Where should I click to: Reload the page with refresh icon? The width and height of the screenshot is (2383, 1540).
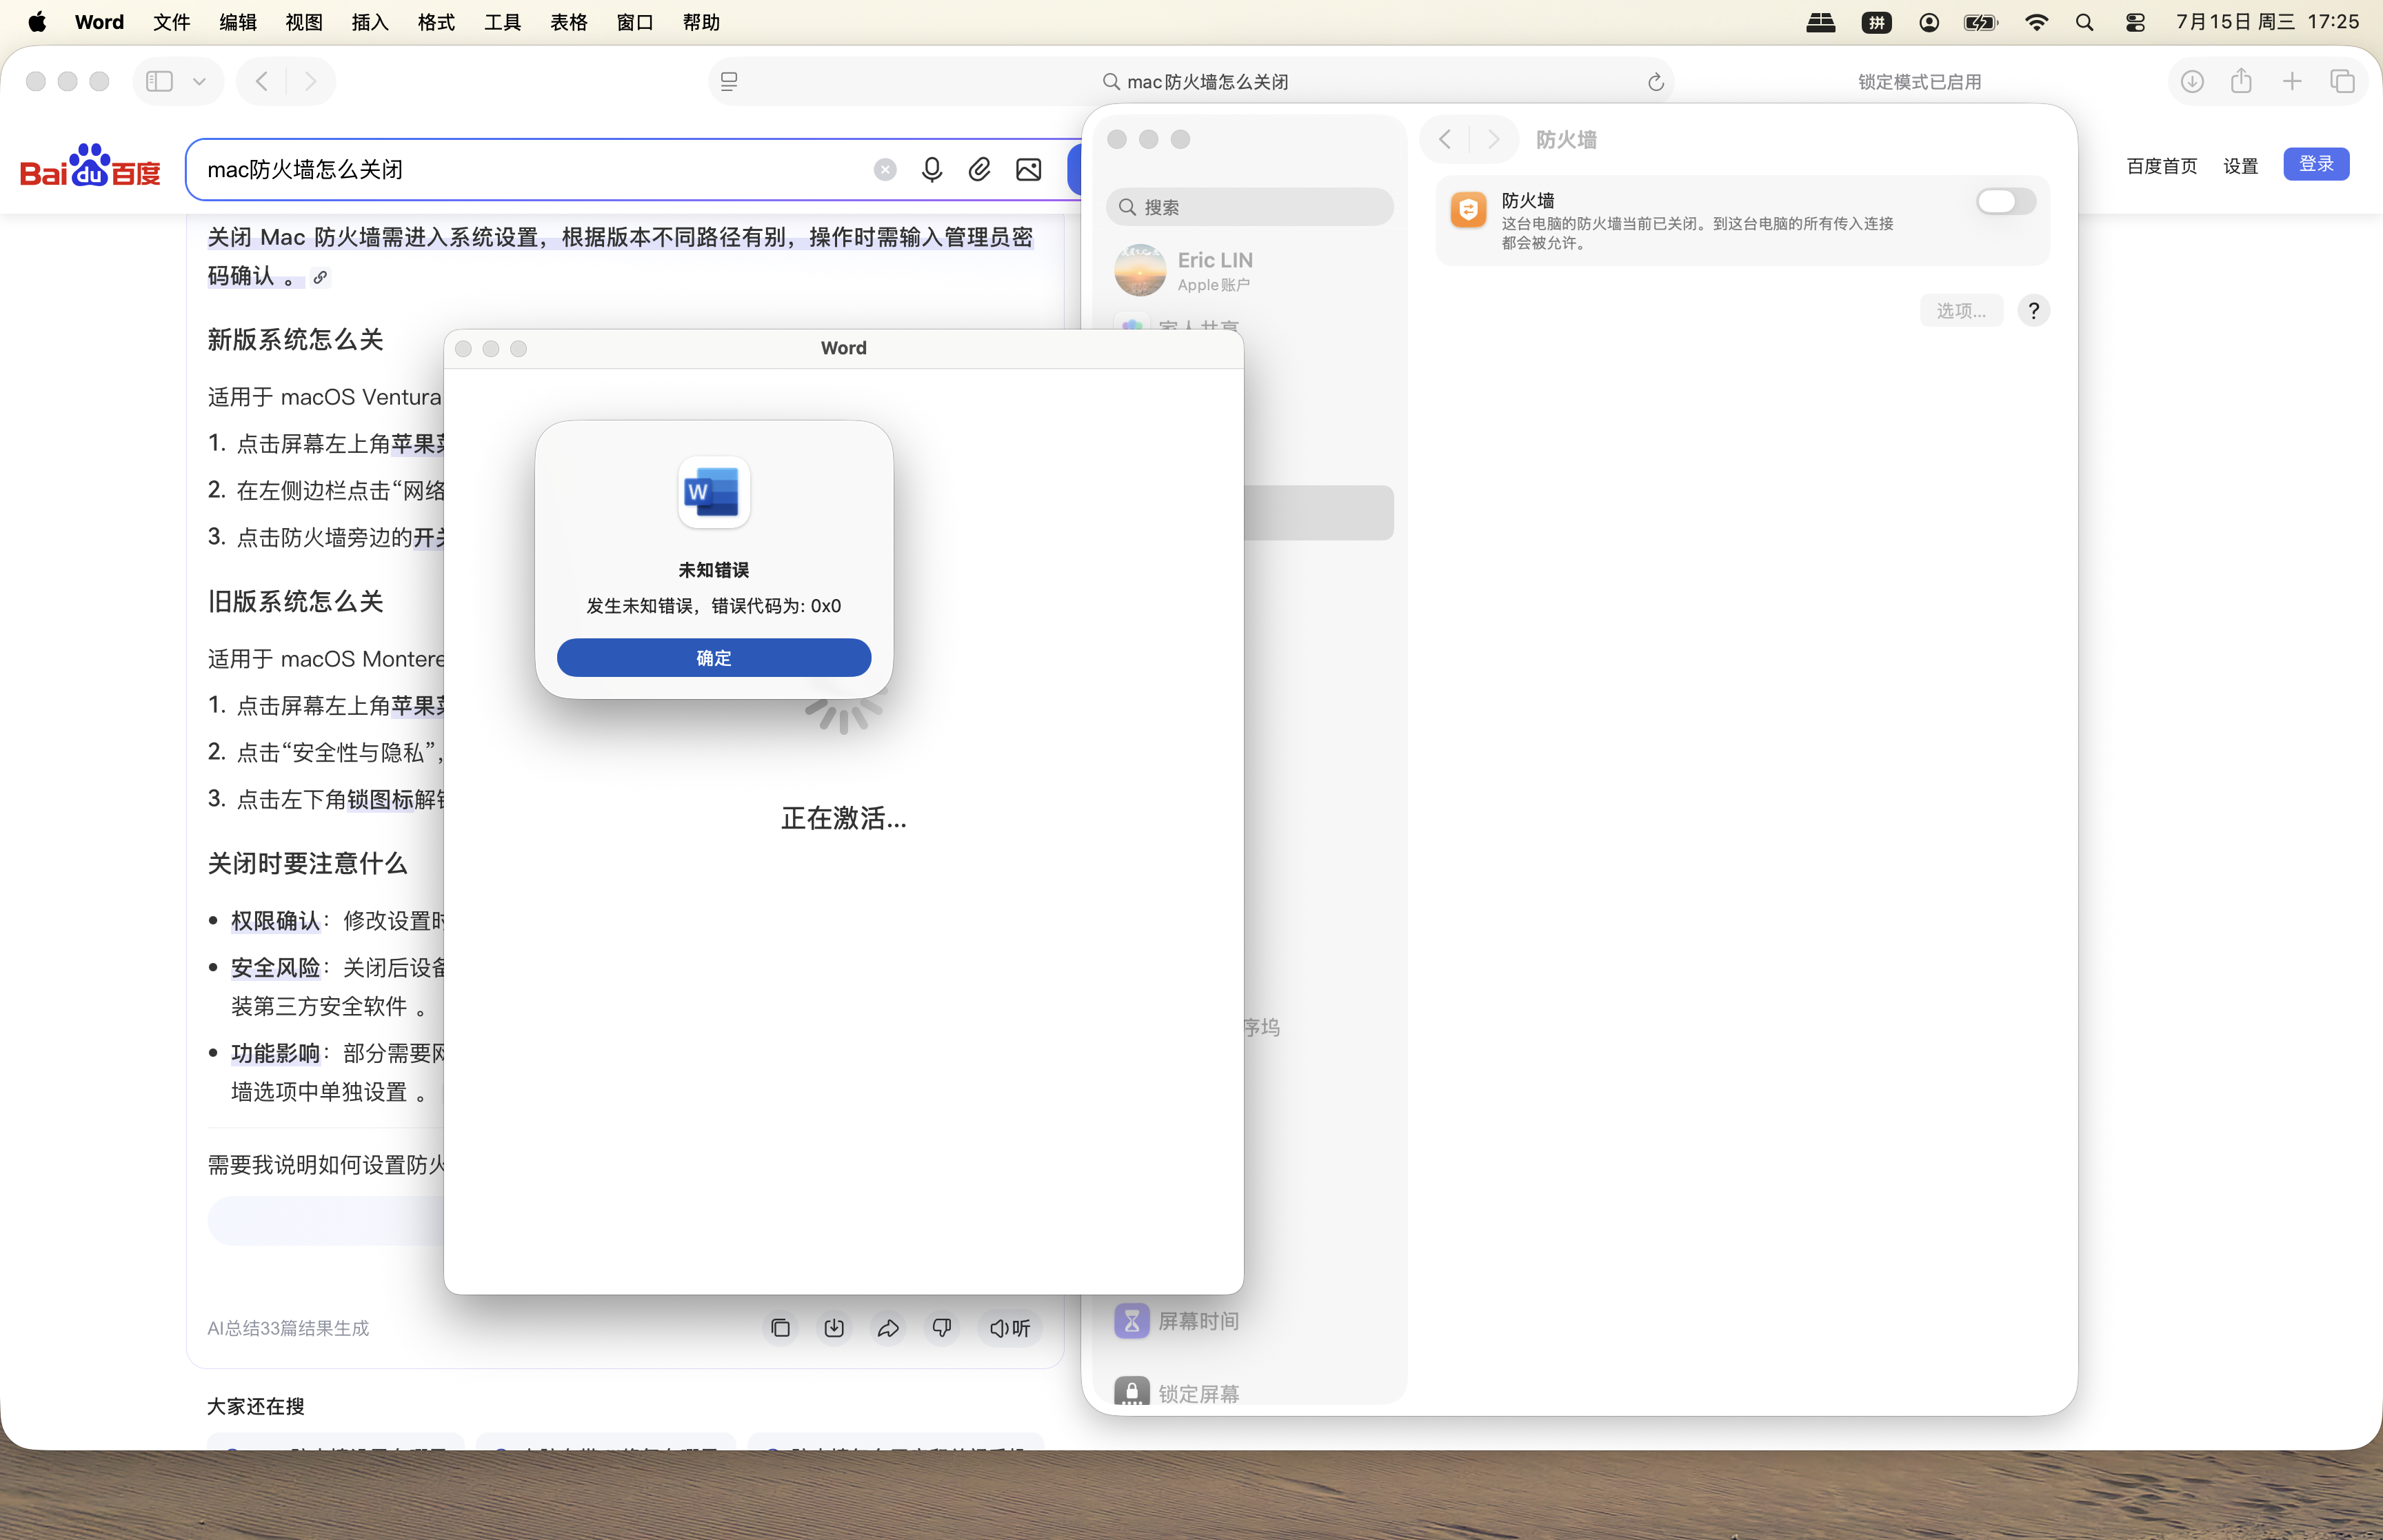pyautogui.click(x=1656, y=82)
